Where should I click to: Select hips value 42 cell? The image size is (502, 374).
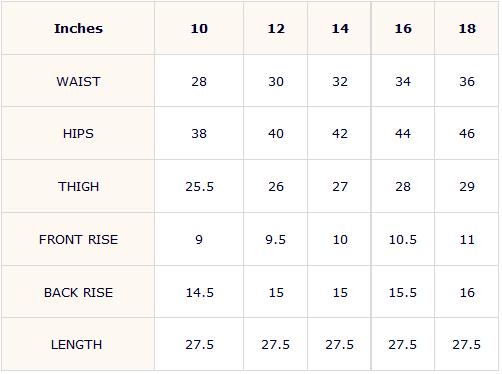(339, 133)
